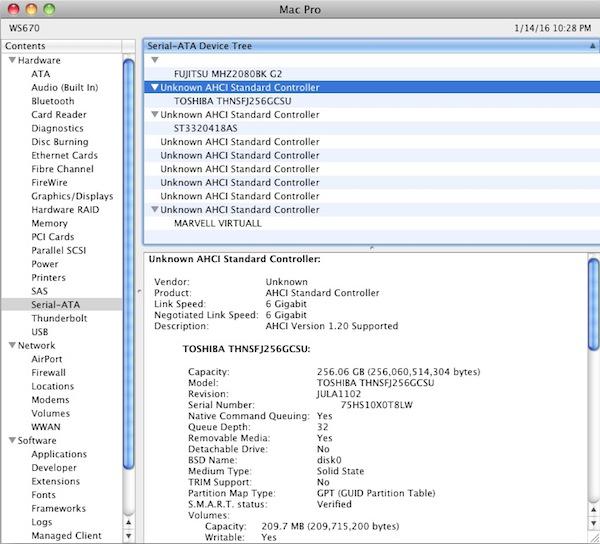Collapse the Network section triangle
This screenshot has width=600, height=544.
[12, 345]
